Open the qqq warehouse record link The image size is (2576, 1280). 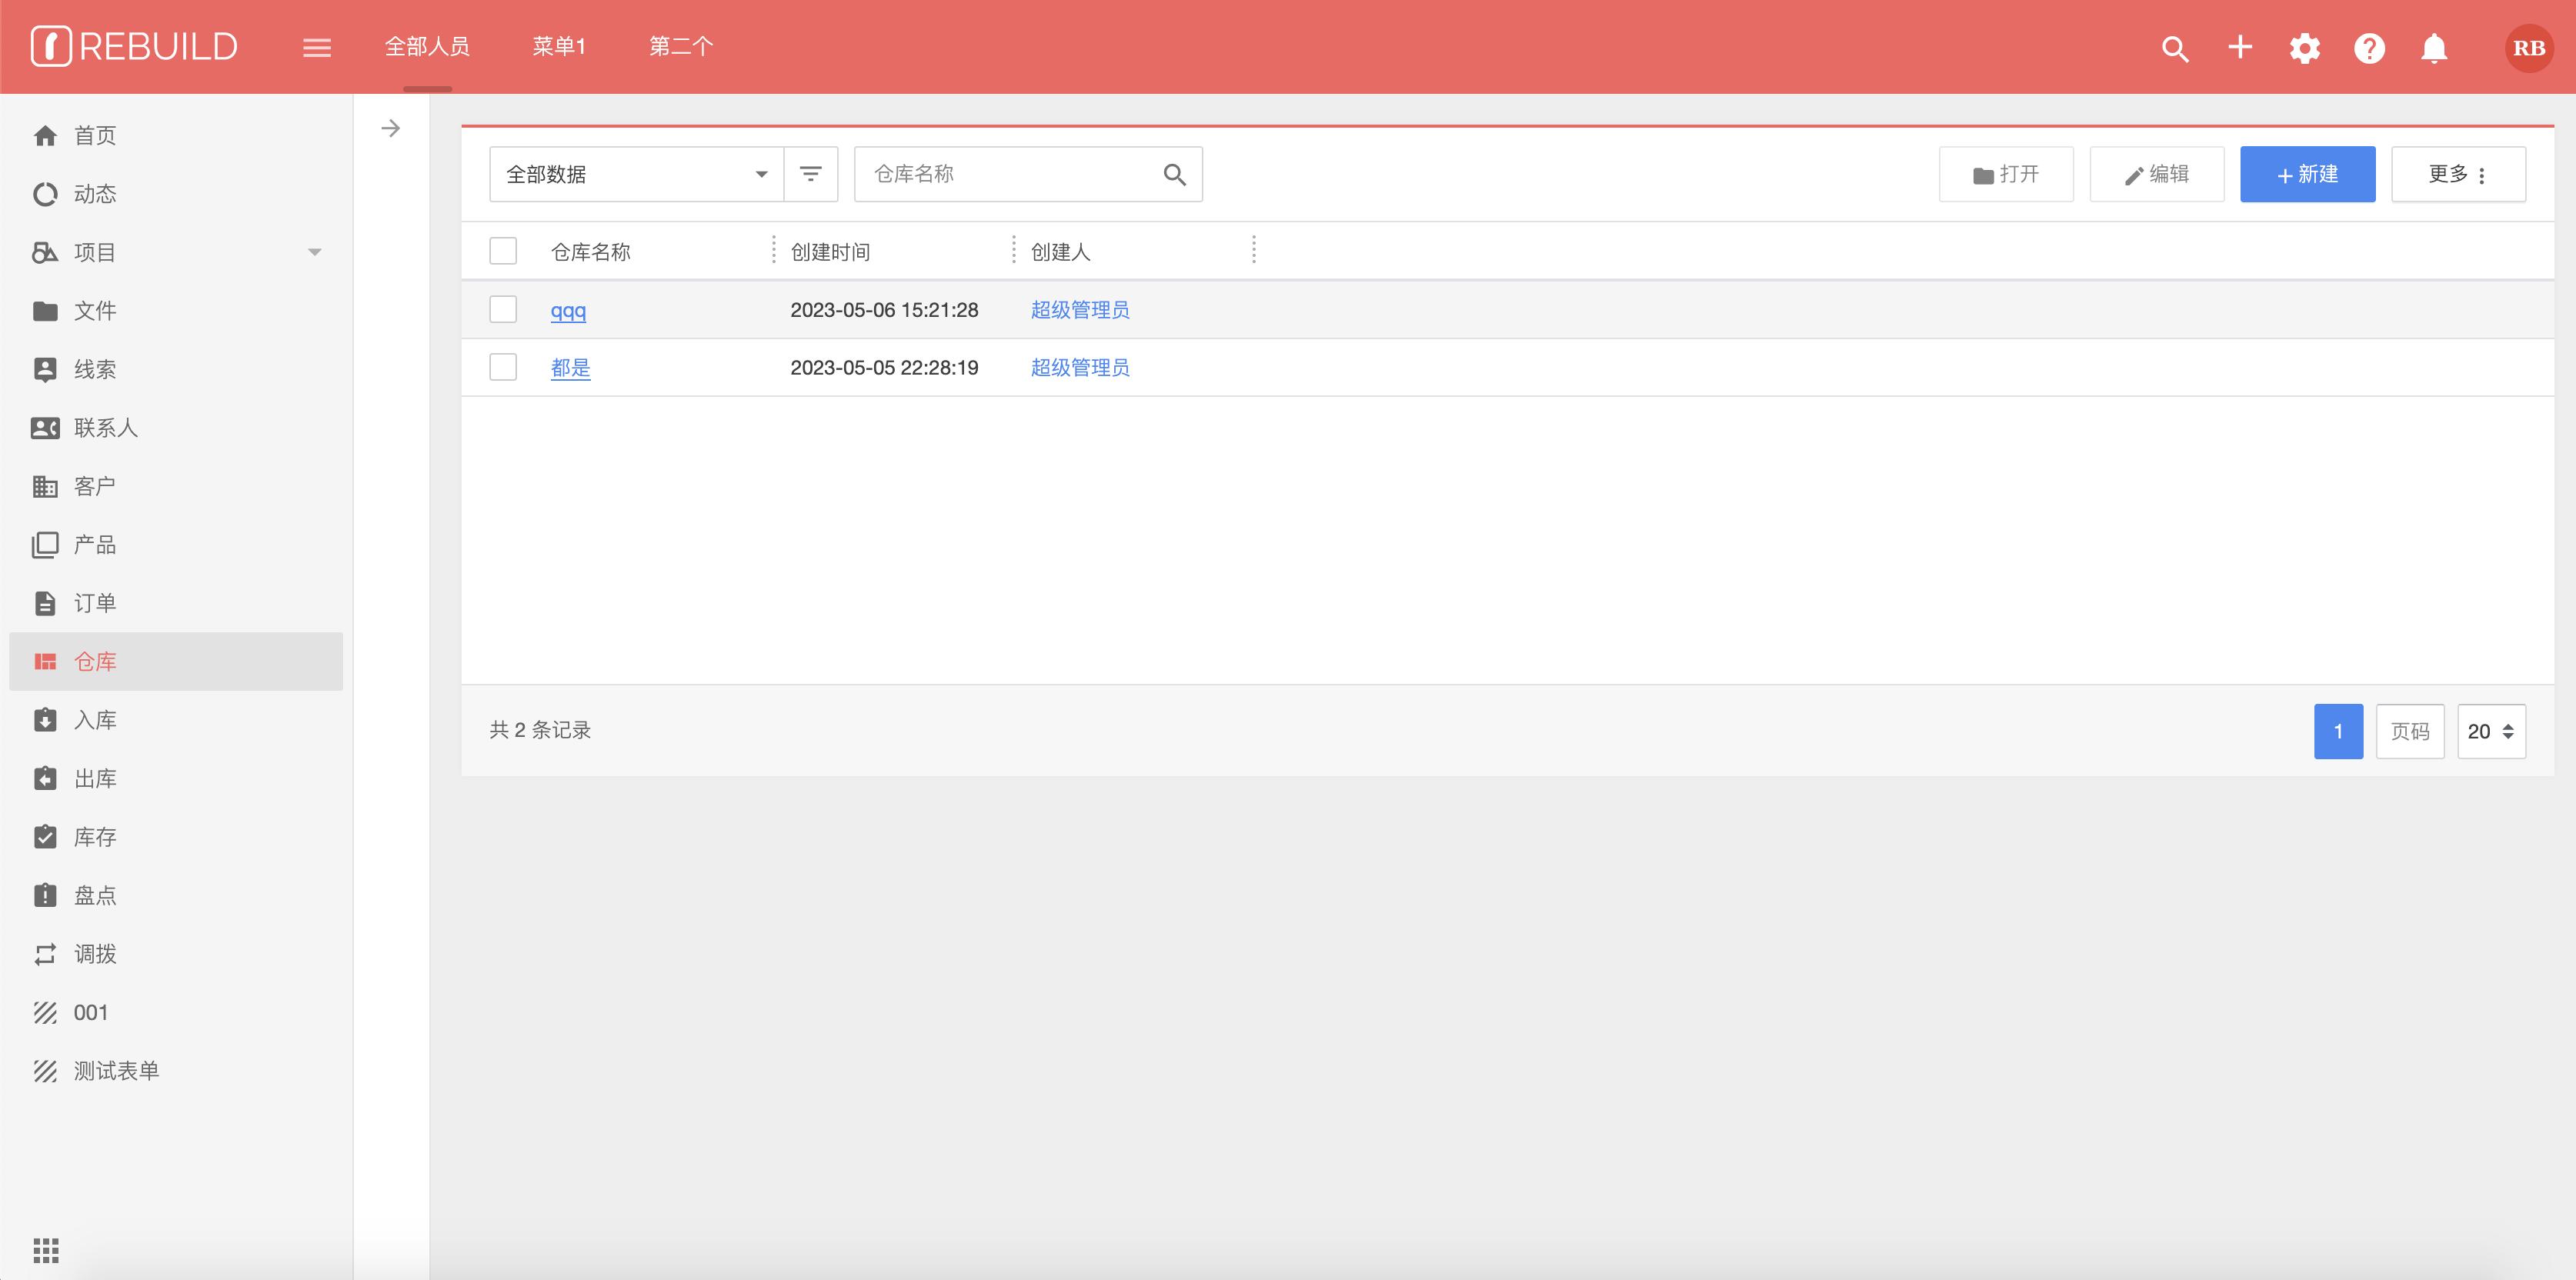(568, 310)
